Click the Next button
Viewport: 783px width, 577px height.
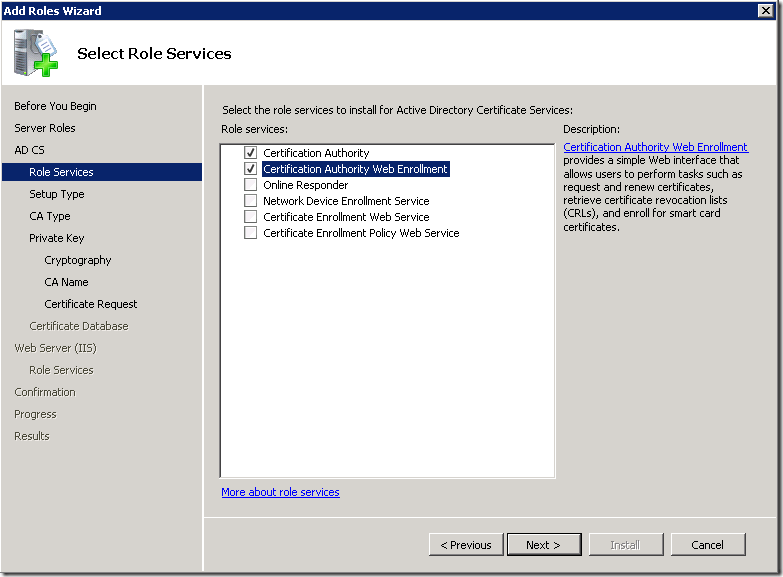(544, 545)
